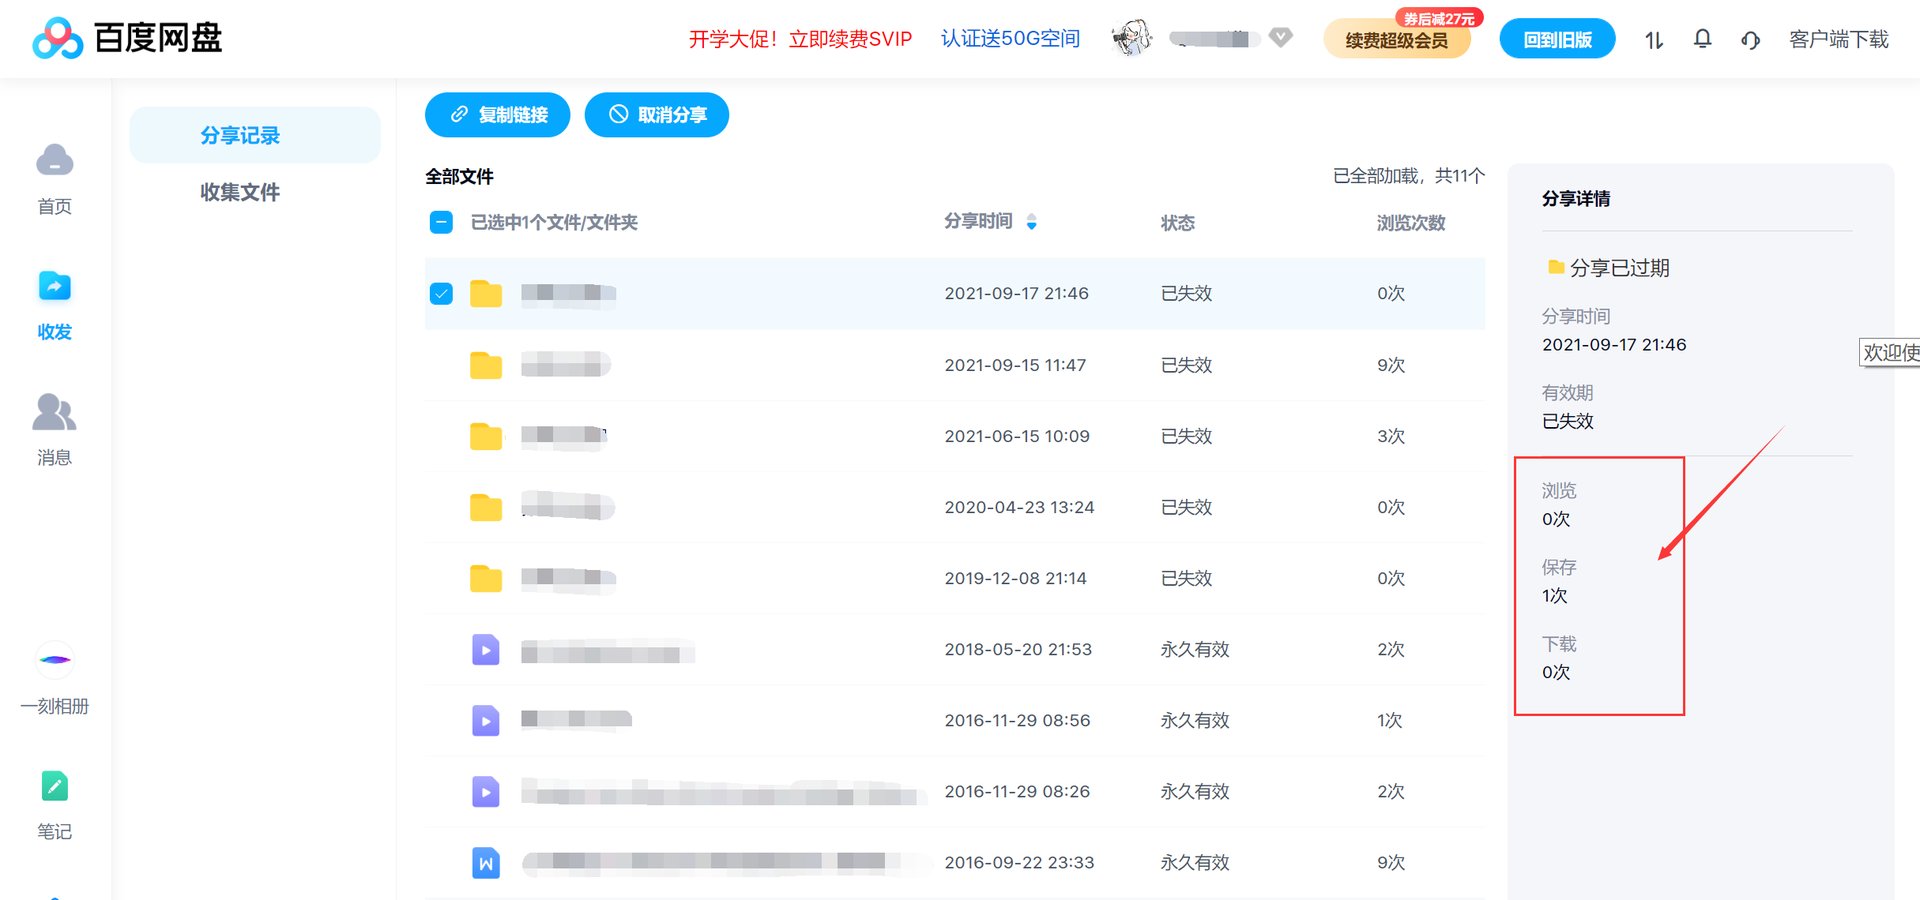Click the 取消分享 button
Image resolution: width=1920 pixels, height=900 pixels.
tap(656, 114)
